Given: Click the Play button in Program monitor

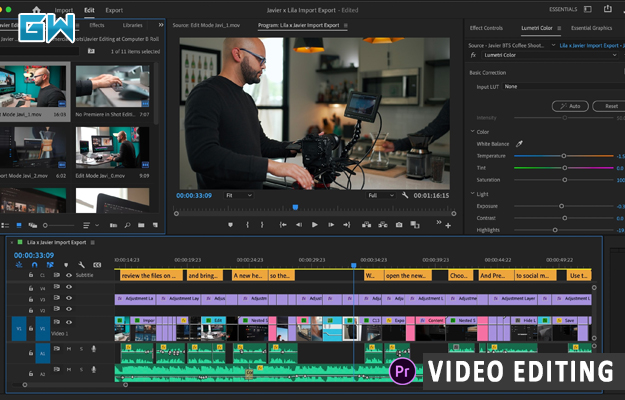Looking at the screenshot, I should pos(314,225).
